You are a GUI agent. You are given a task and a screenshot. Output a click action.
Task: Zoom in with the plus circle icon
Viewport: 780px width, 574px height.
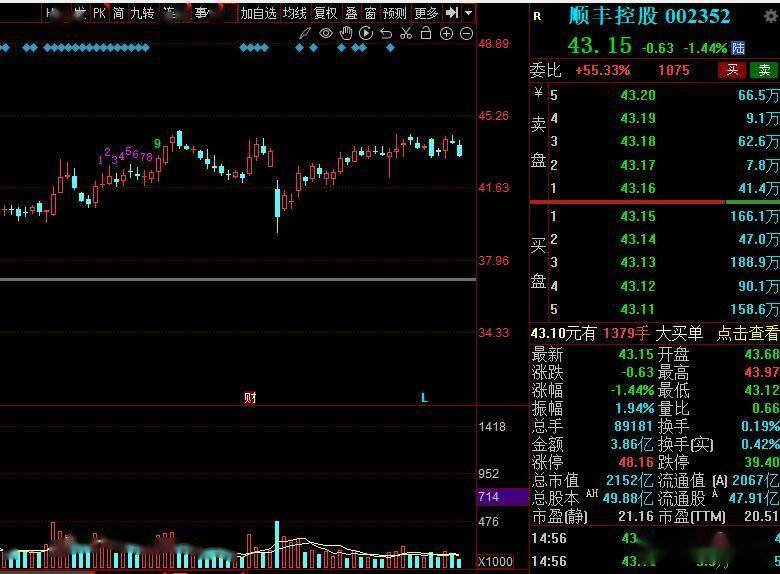446,33
